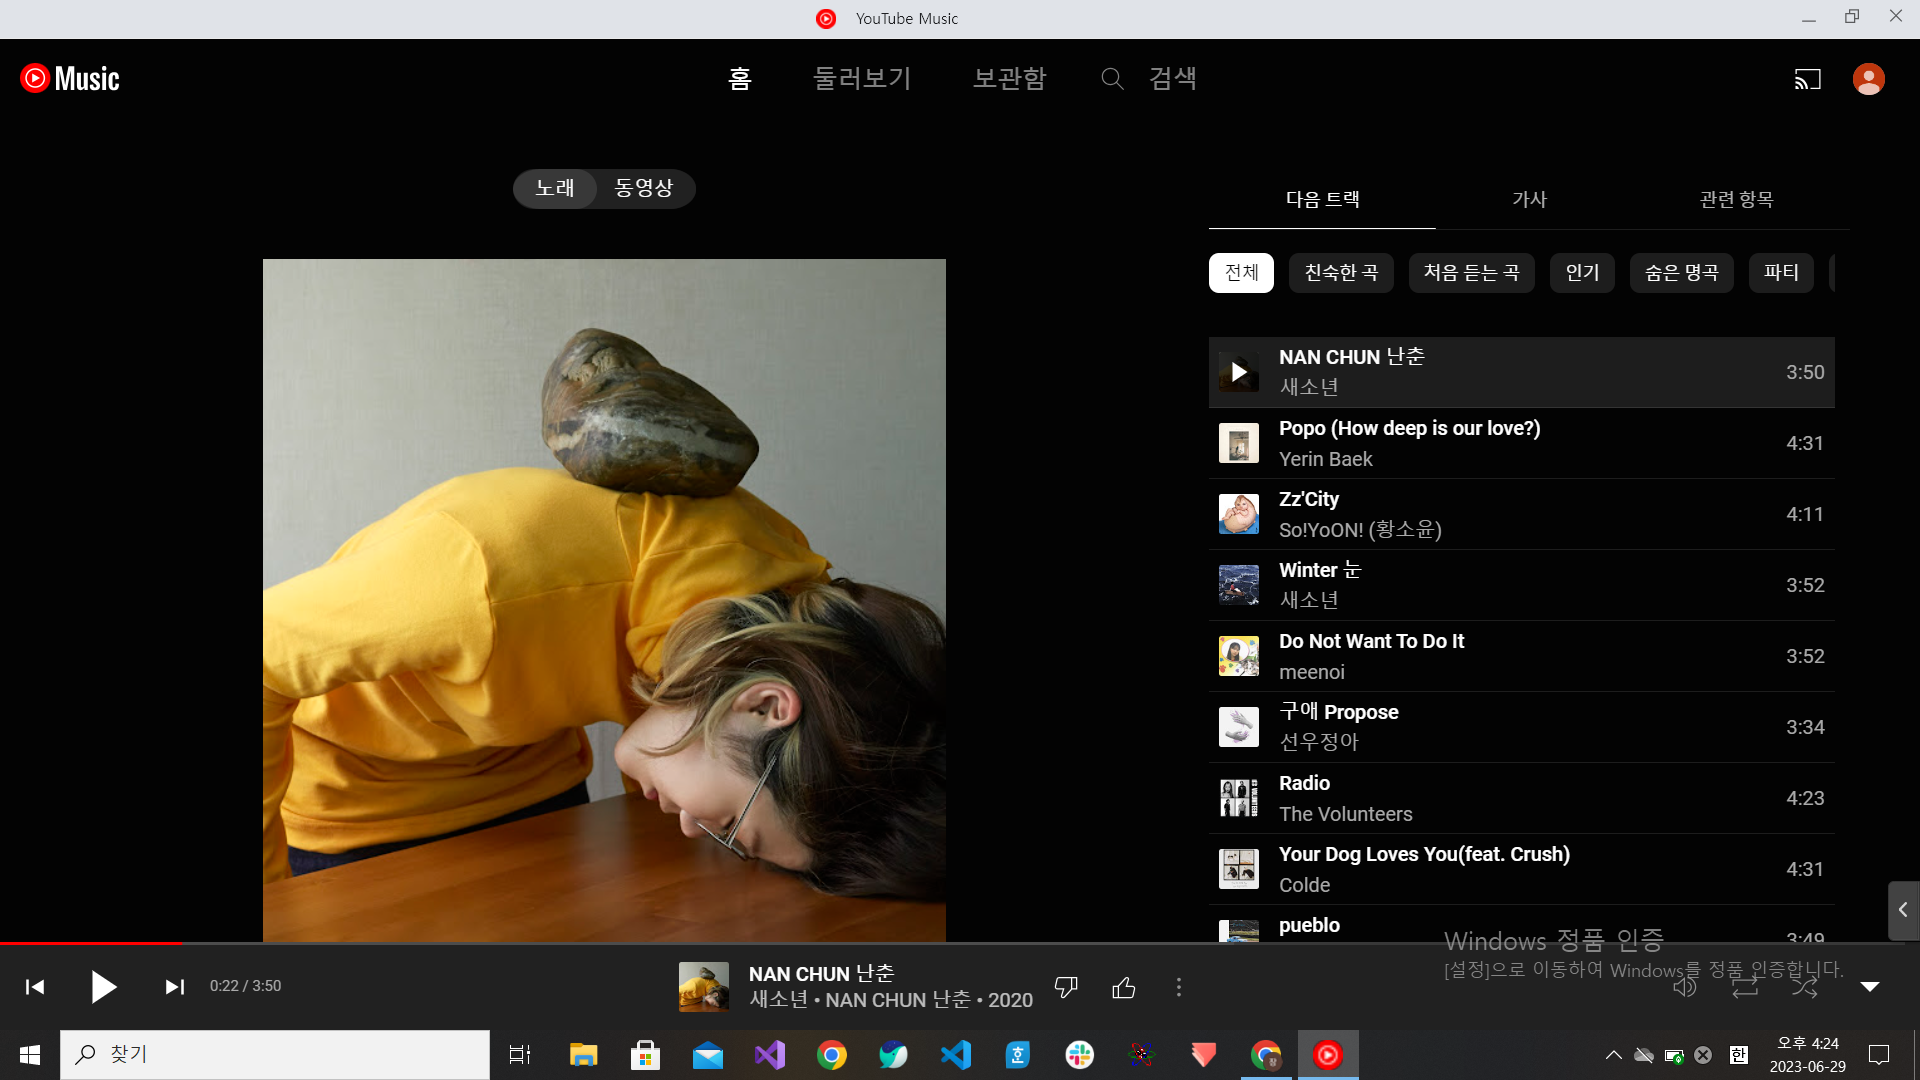
Task: Toggle repeat mode
Action: pyautogui.click(x=1745, y=988)
